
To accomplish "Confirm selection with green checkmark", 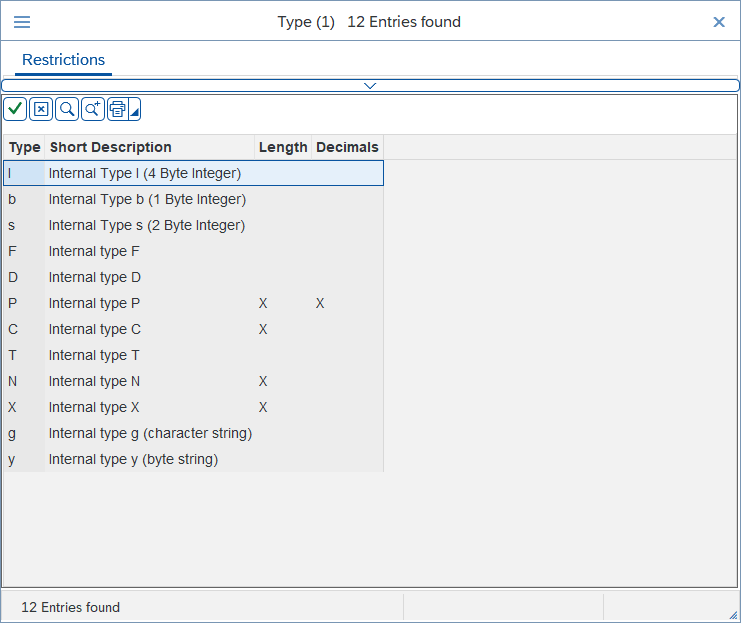I will click(15, 109).
